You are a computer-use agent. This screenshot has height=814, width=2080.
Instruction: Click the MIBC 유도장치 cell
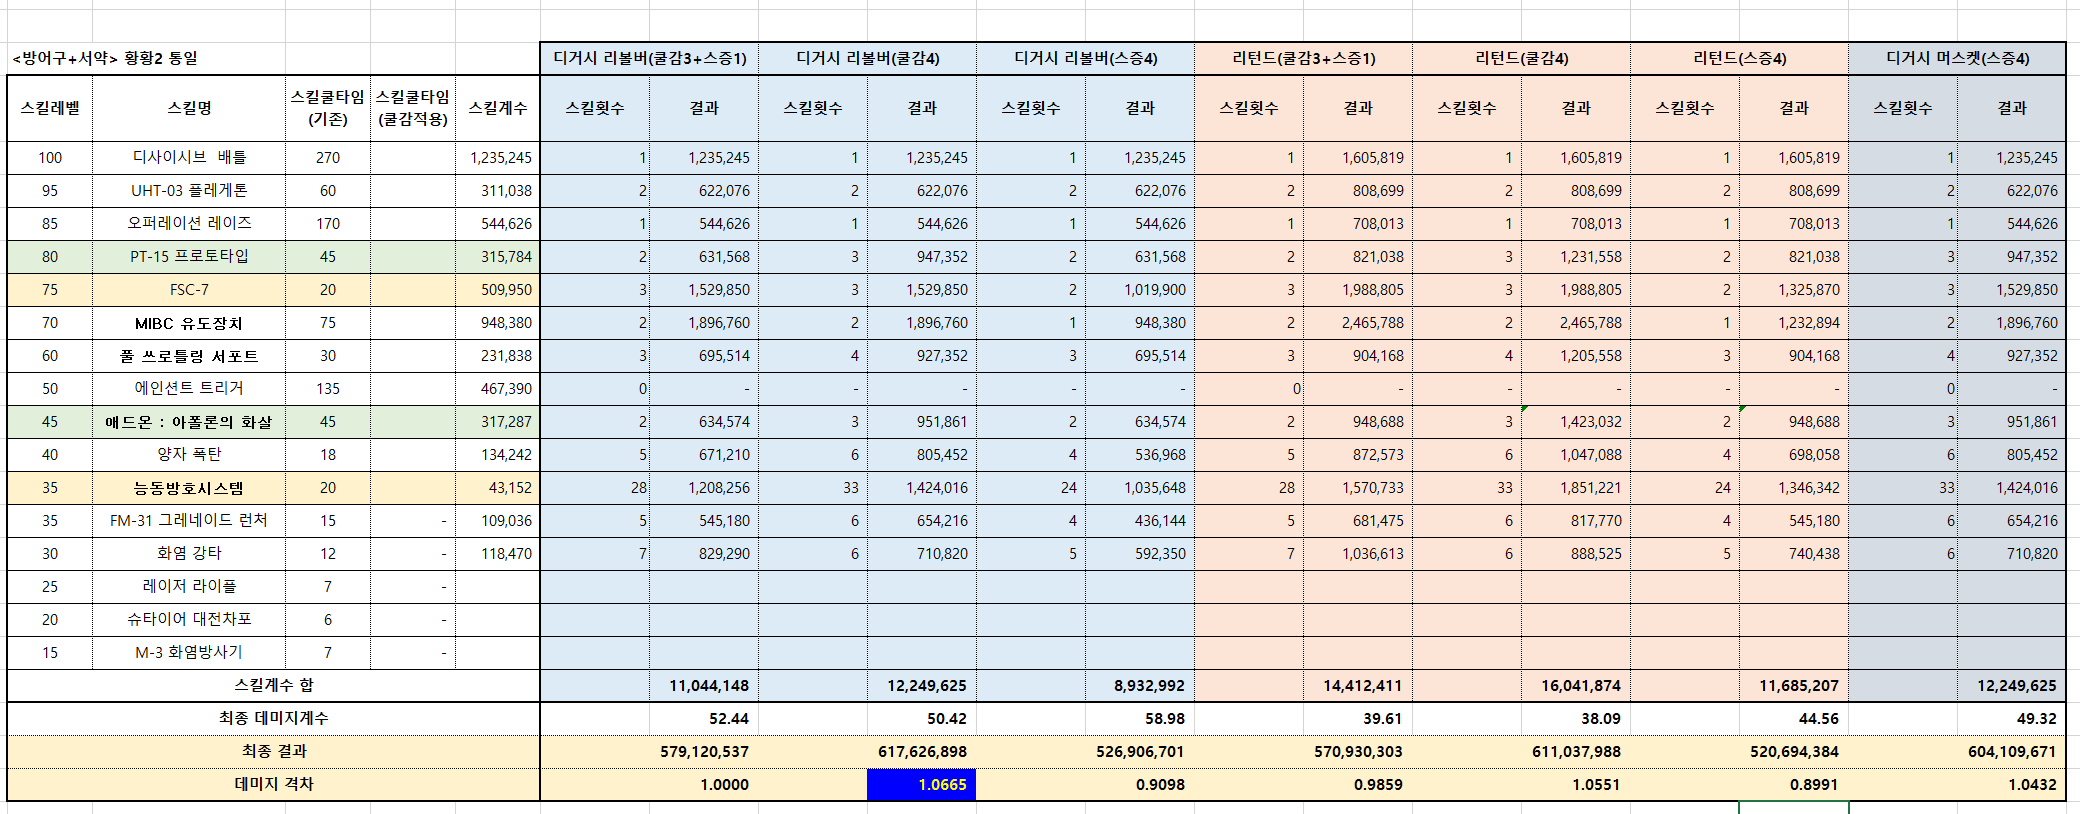tap(189, 323)
